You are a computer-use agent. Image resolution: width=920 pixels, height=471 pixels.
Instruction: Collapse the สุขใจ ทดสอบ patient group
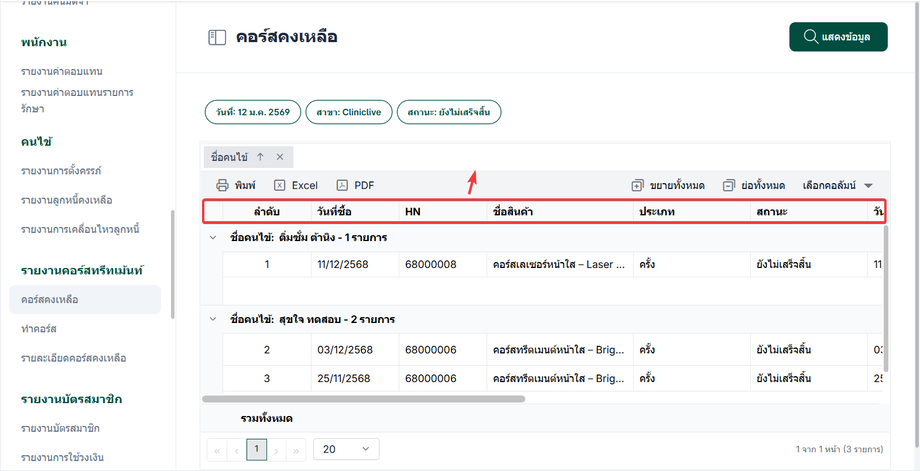(212, 320)
